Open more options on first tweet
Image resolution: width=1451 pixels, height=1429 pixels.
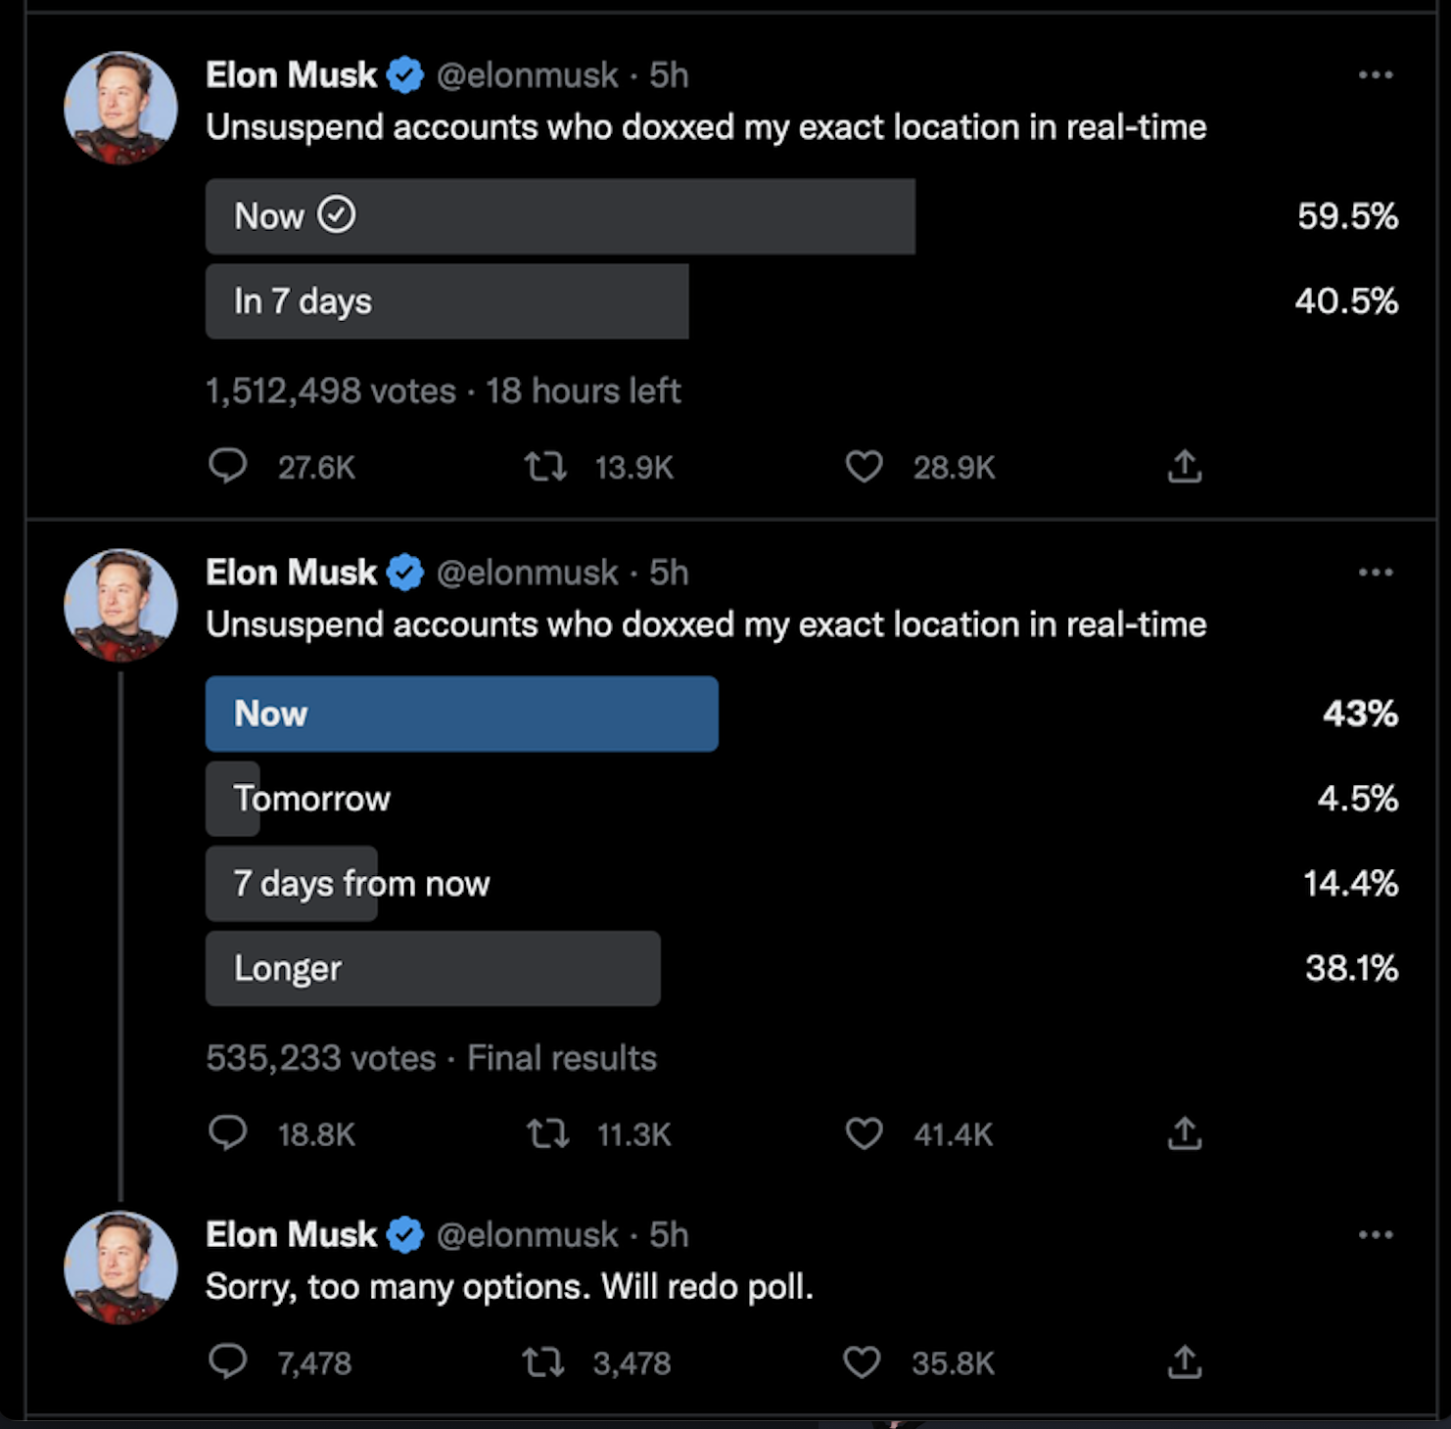click(x=1376, y=75)
